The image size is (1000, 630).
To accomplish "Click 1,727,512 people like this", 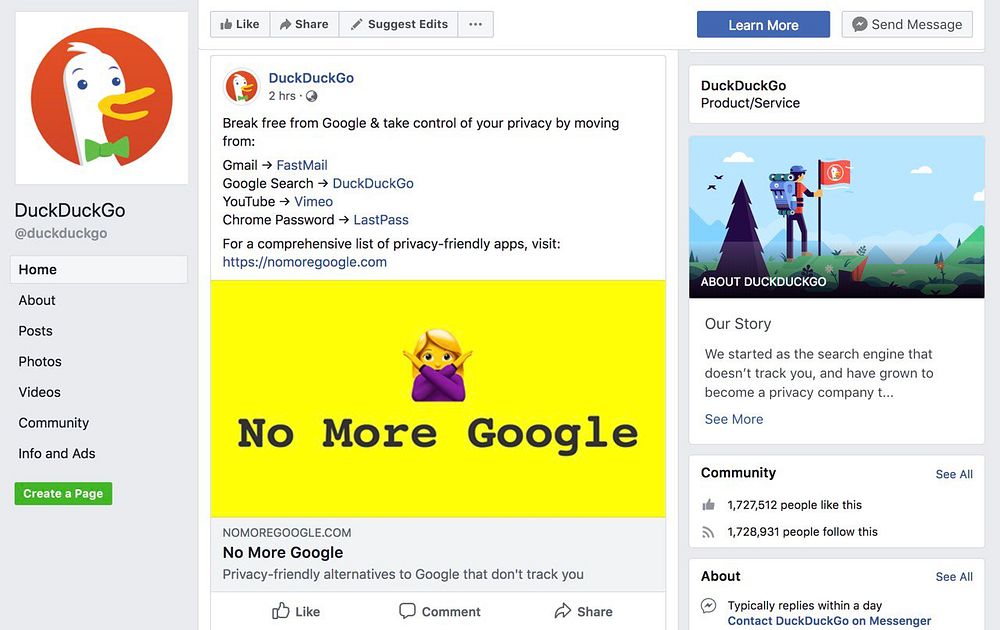I will 795,505.
